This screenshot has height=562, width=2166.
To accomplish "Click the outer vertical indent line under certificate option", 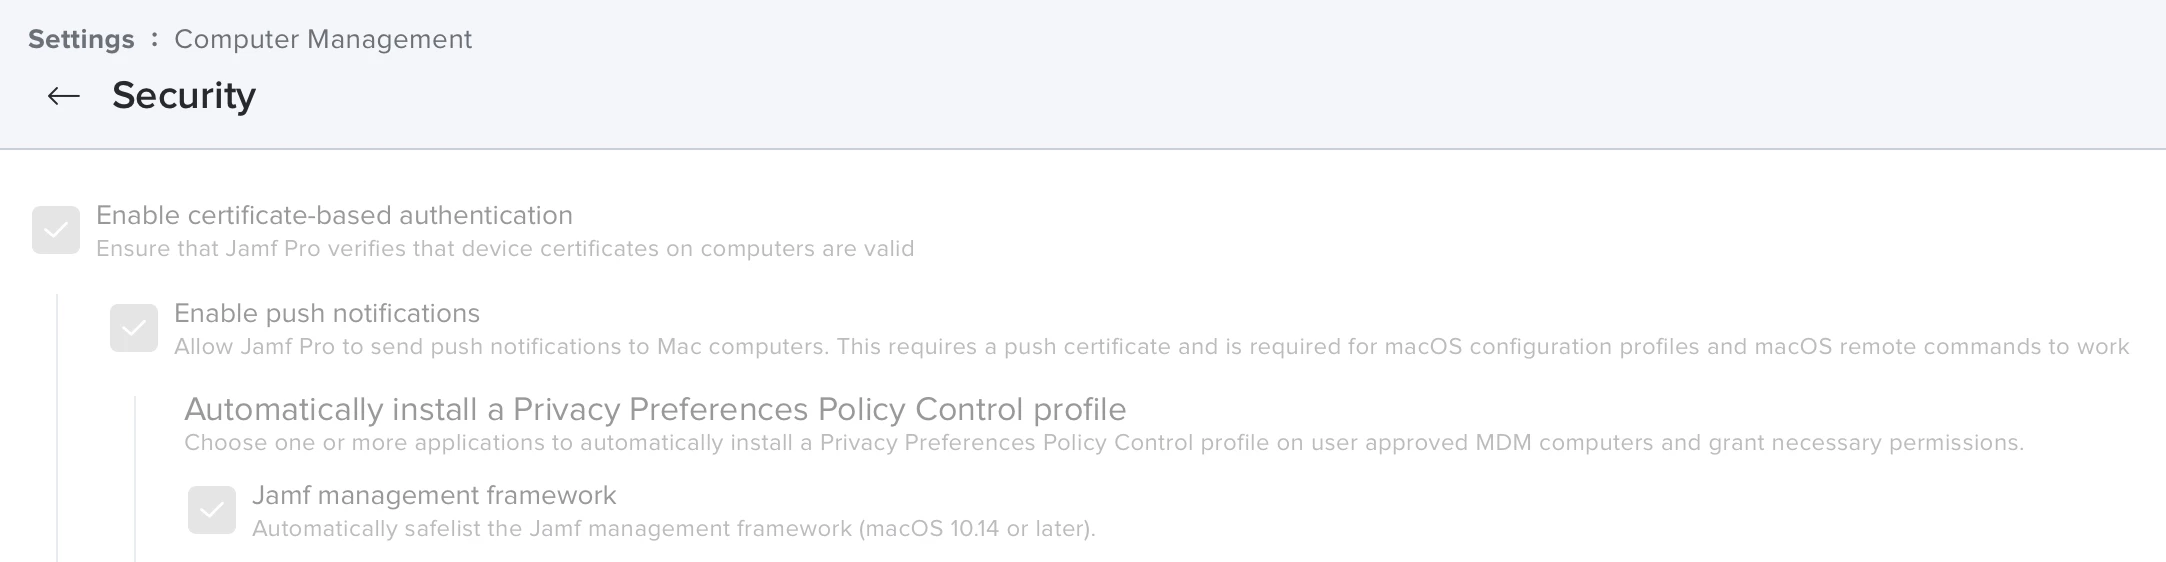I will click(57, 428).
